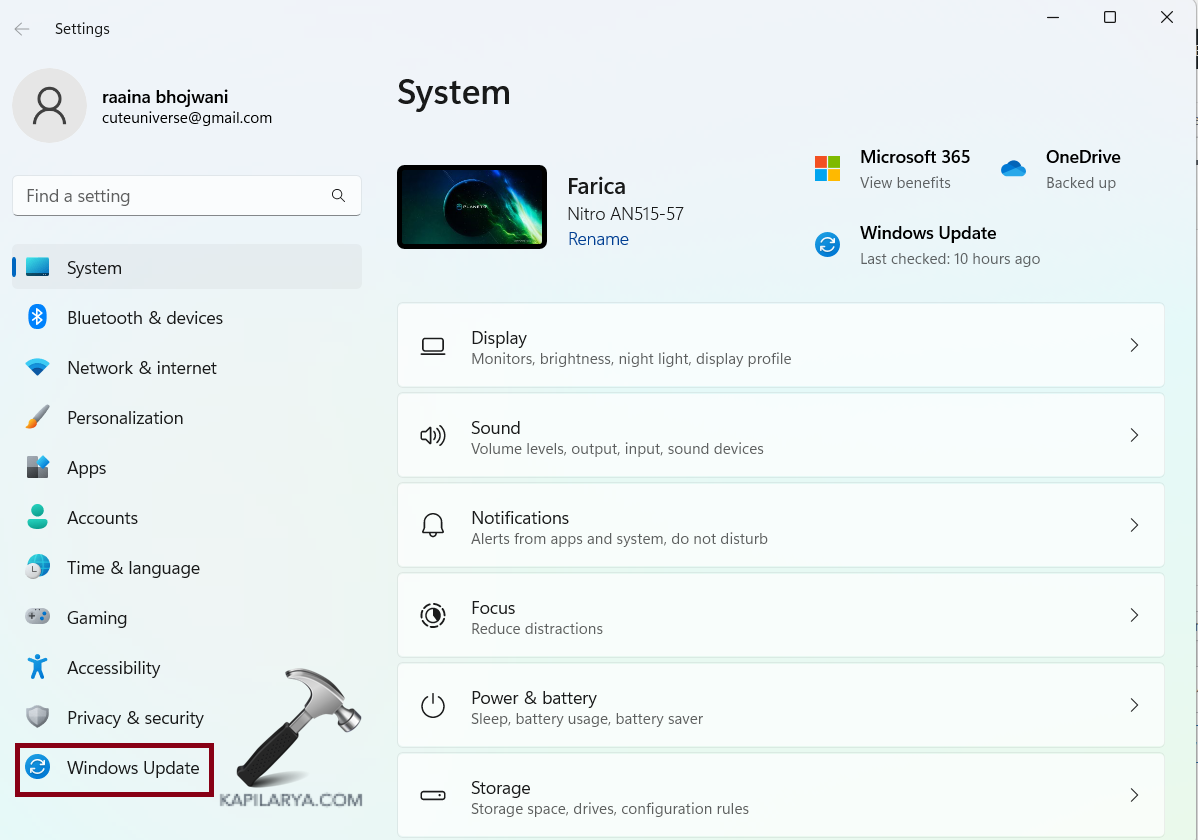Click the OneDrive cloud icon

click(x=1013, y=169)
